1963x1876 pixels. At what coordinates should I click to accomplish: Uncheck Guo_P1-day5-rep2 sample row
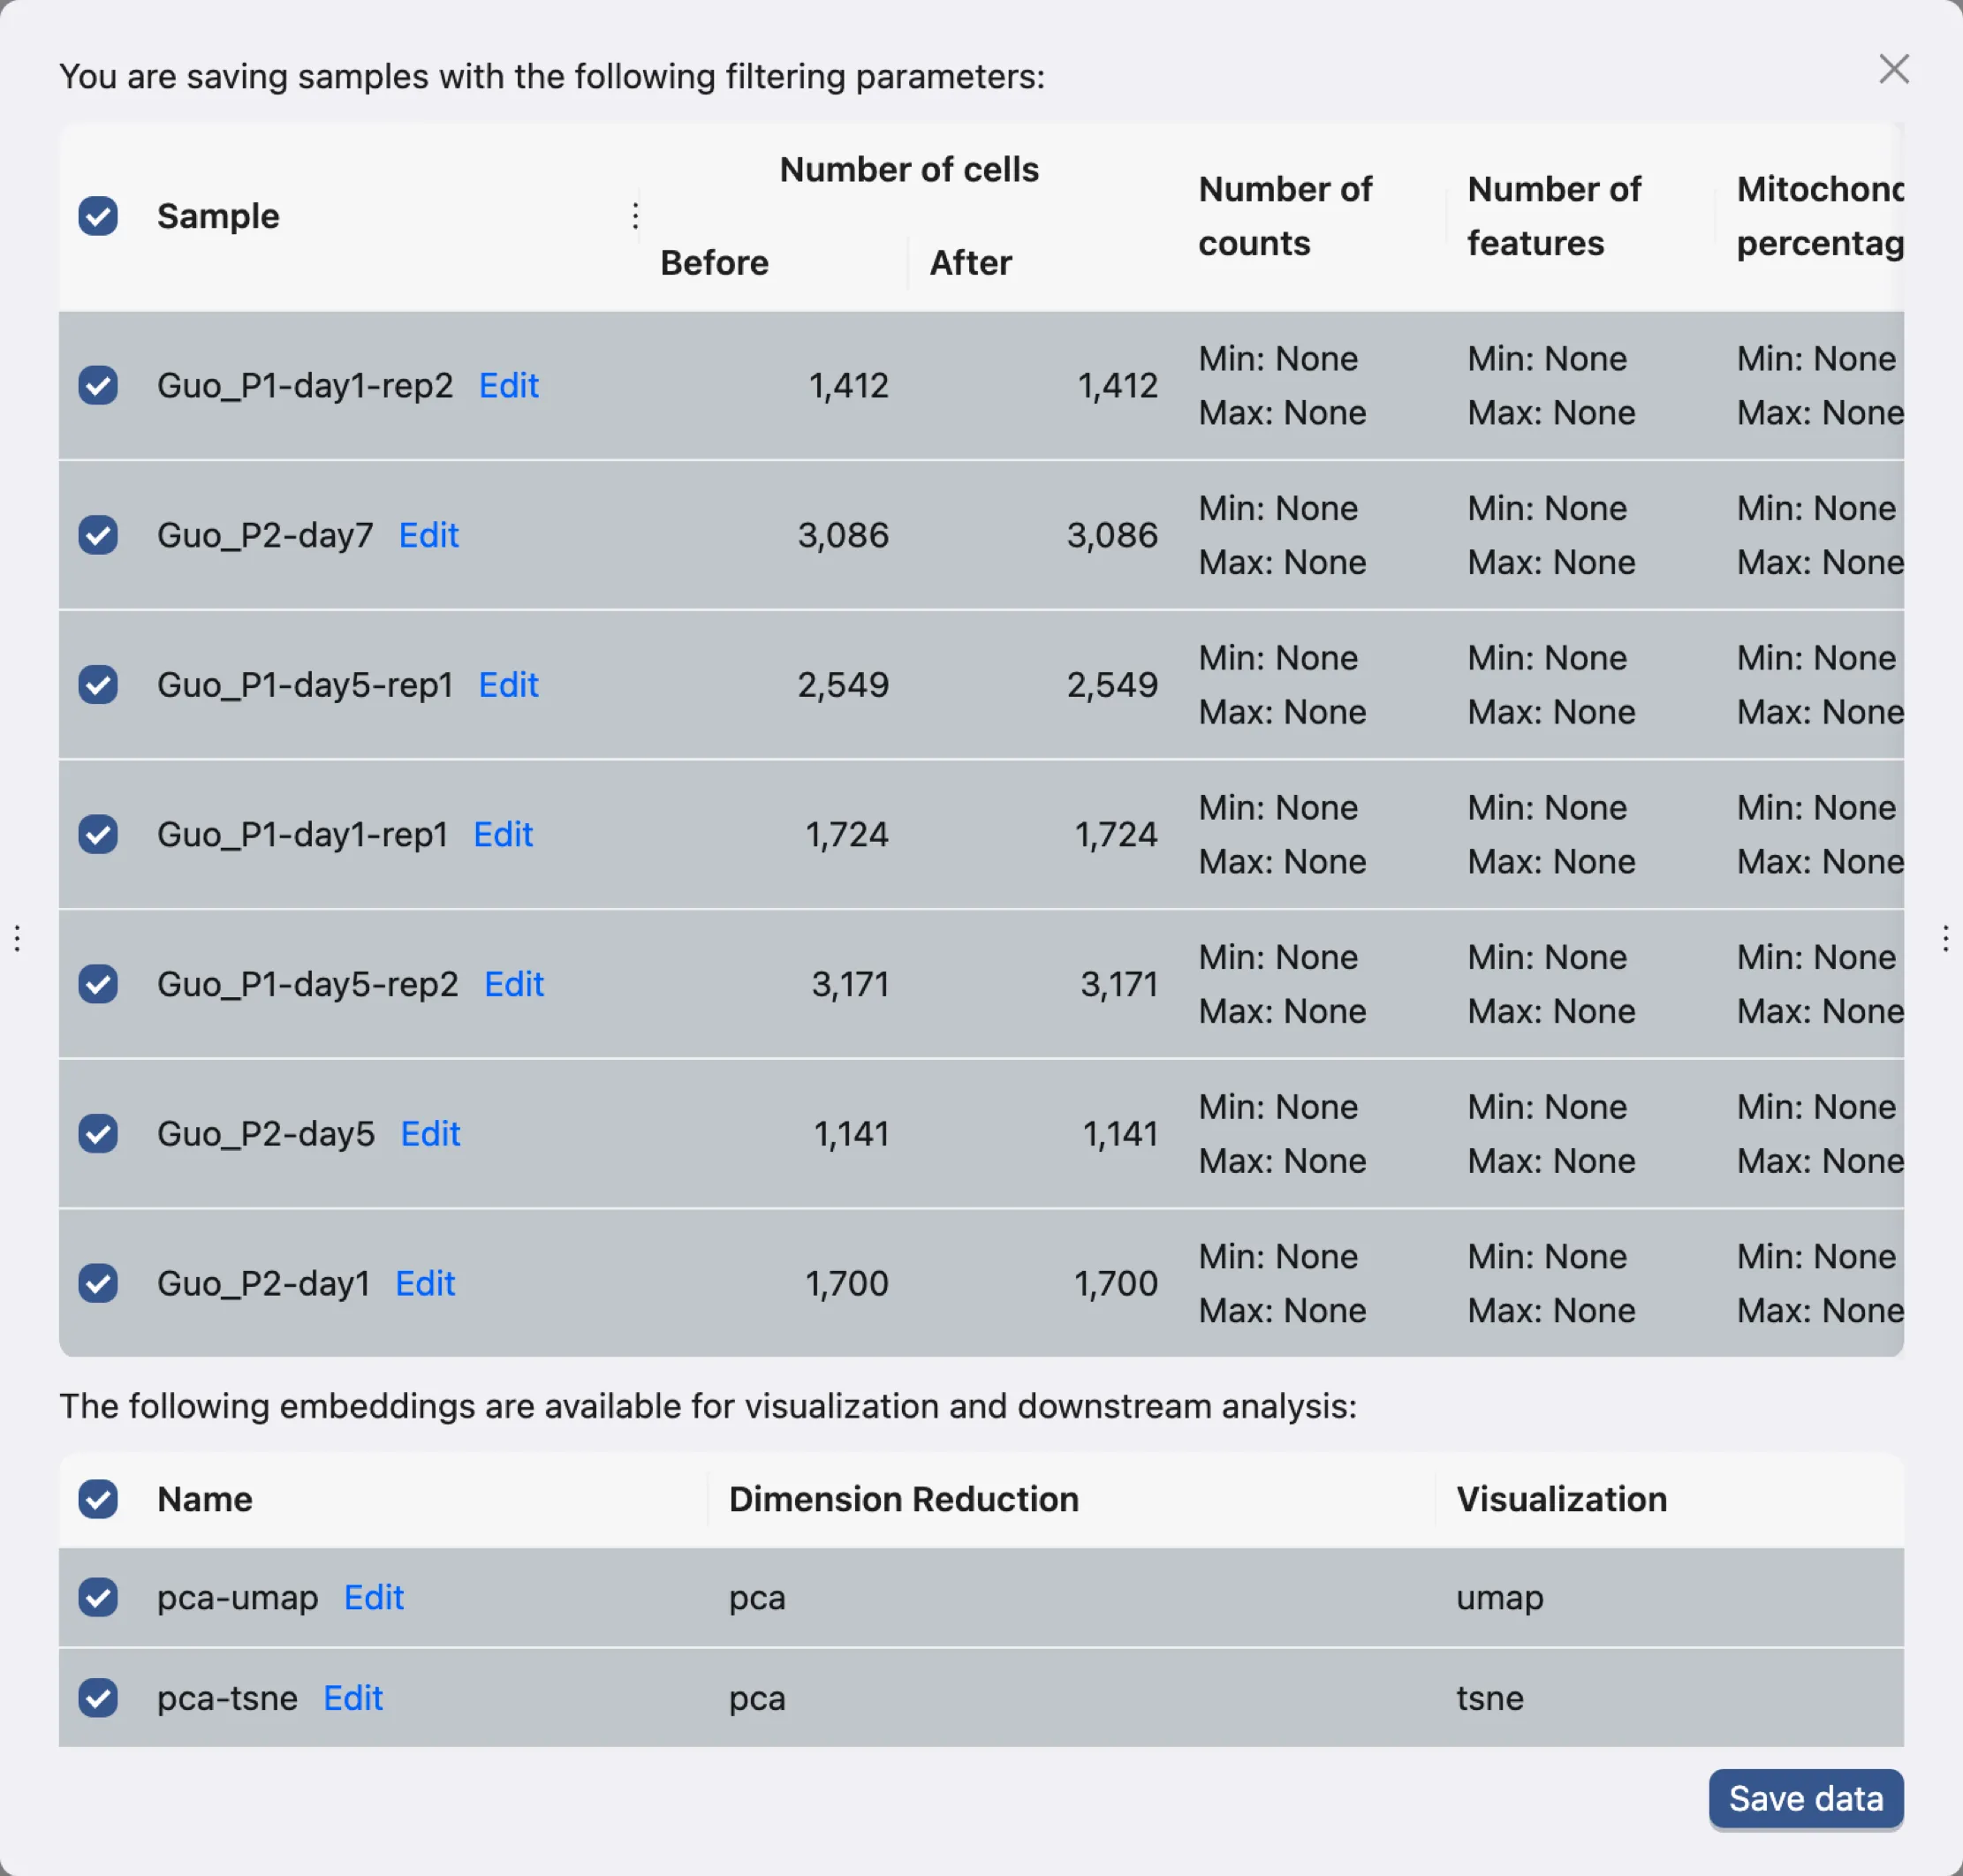pyautogui.click(x=98, y=984)
